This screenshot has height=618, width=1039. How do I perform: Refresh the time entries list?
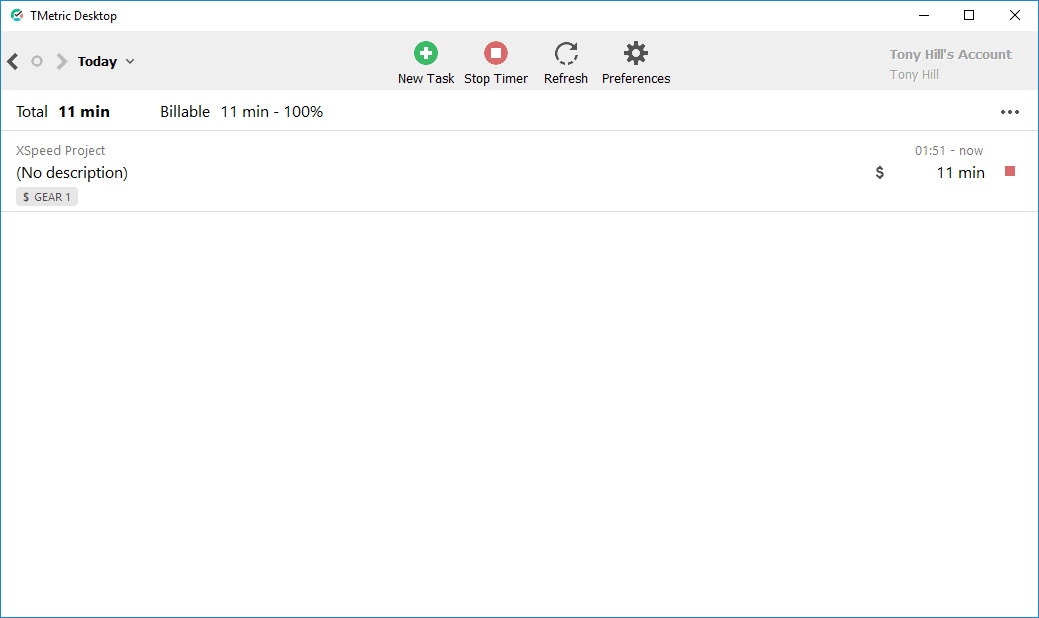(566, 54)
